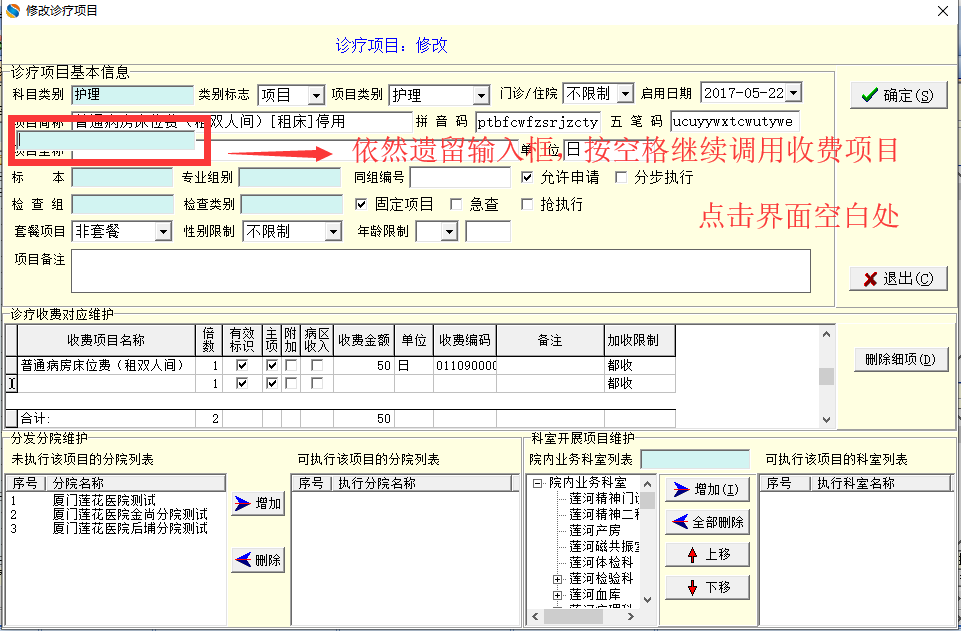The image size is (961, 631).
Task: Click the app icon in title bar
Action: pos(12,10)
